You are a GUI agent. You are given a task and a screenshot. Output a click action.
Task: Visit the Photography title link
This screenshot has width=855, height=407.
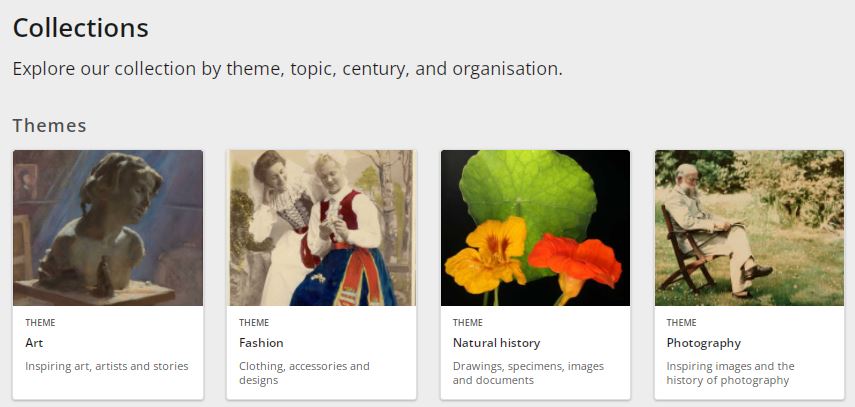704,343
